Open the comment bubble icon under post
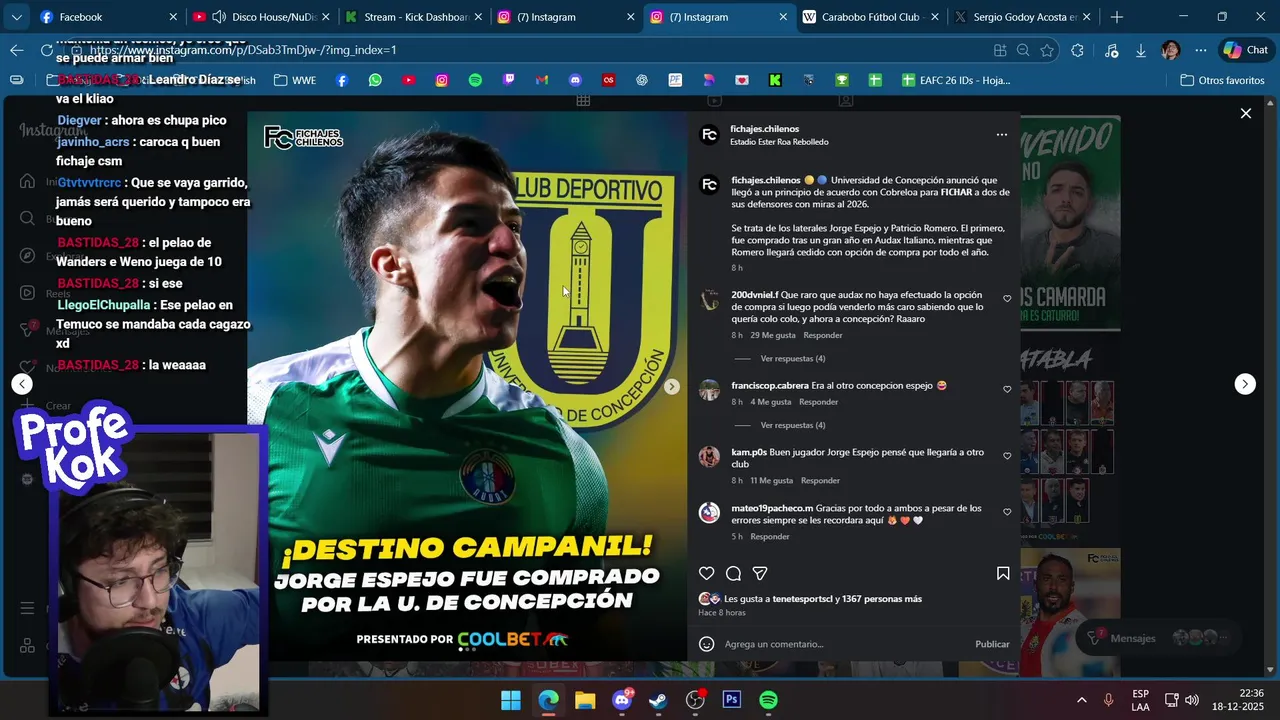1280x720 pixels. tap(733, 573)
